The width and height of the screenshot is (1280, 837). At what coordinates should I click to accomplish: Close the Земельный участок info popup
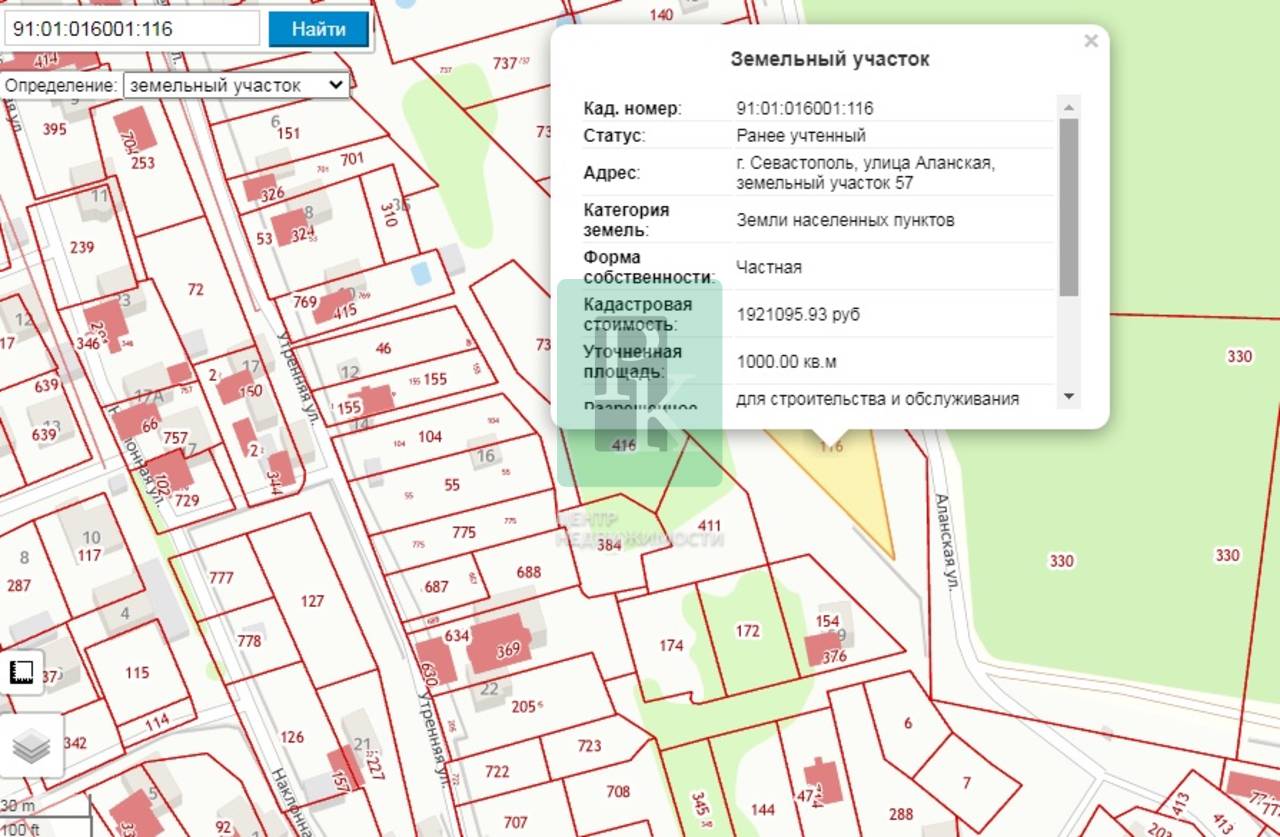(1091, 41)
